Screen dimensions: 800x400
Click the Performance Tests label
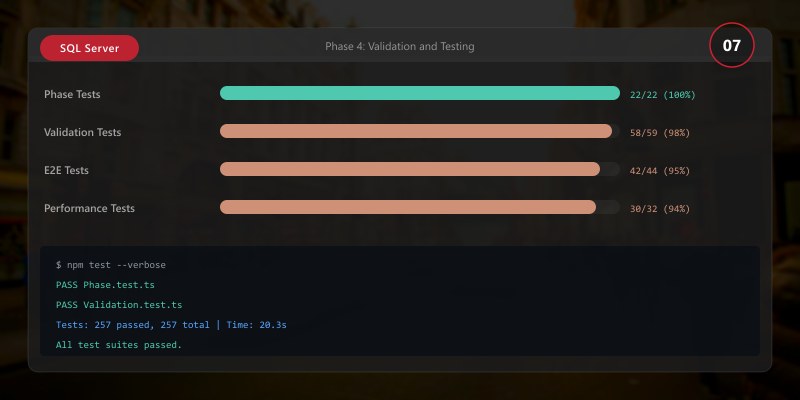(x=89, y=208)
